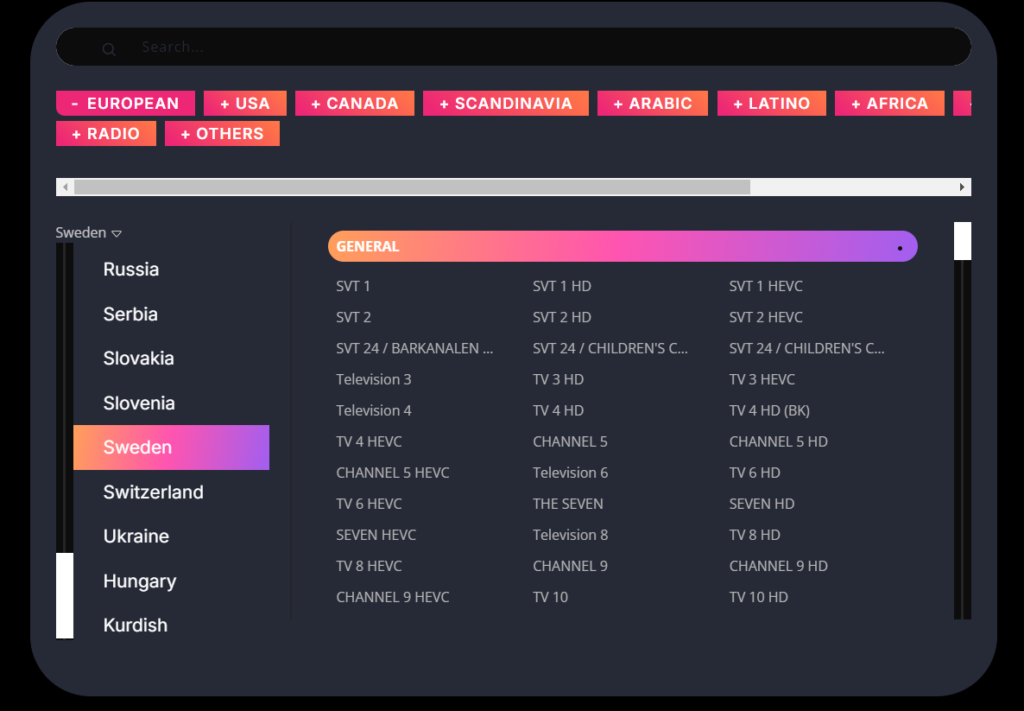Screen dimensions: 1024x711
Task: Open SVT 24 / BARKANALEN channel
Action: pyautogui.click(x=415, y=349)
